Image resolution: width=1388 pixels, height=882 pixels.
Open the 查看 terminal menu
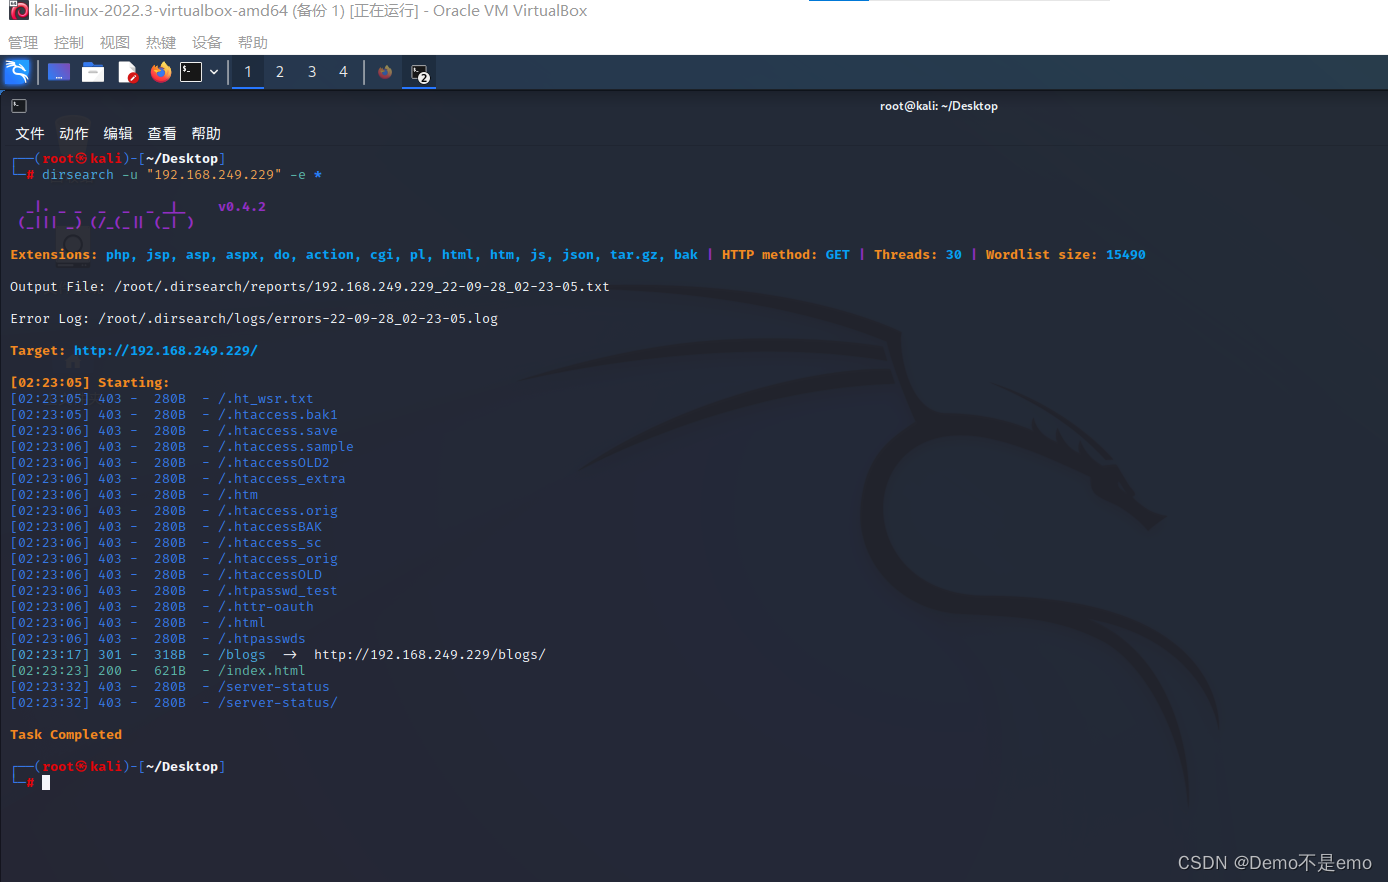(162, 134)
